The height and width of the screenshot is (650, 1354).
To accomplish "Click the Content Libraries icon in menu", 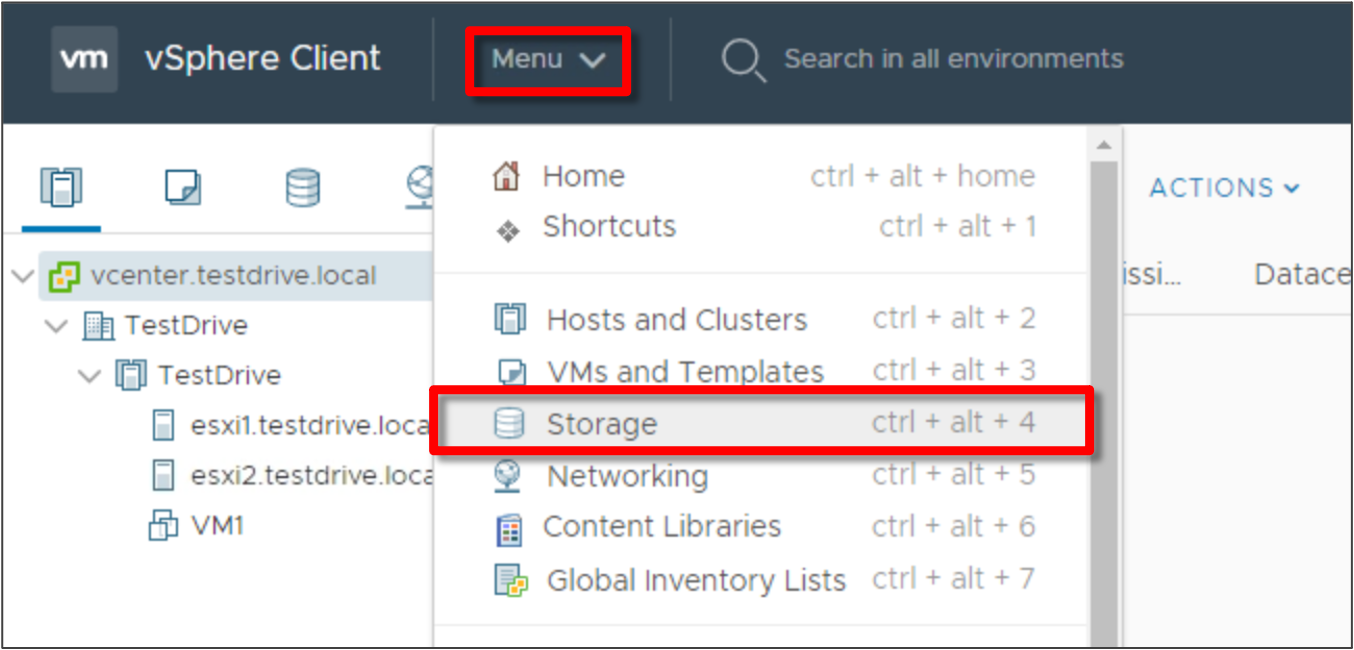I will (509, 528).
